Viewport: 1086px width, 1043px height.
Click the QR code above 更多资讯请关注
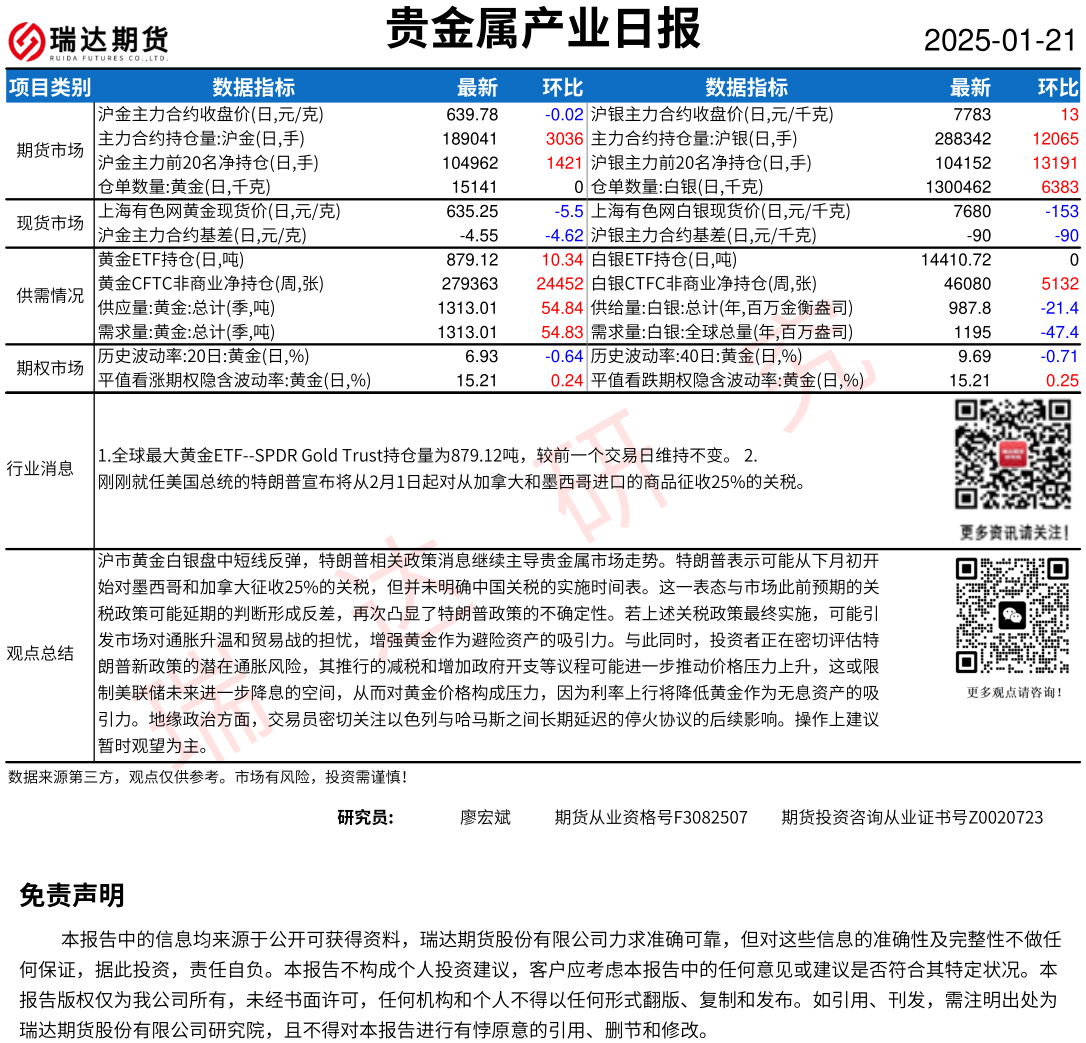pos(1011,455)
